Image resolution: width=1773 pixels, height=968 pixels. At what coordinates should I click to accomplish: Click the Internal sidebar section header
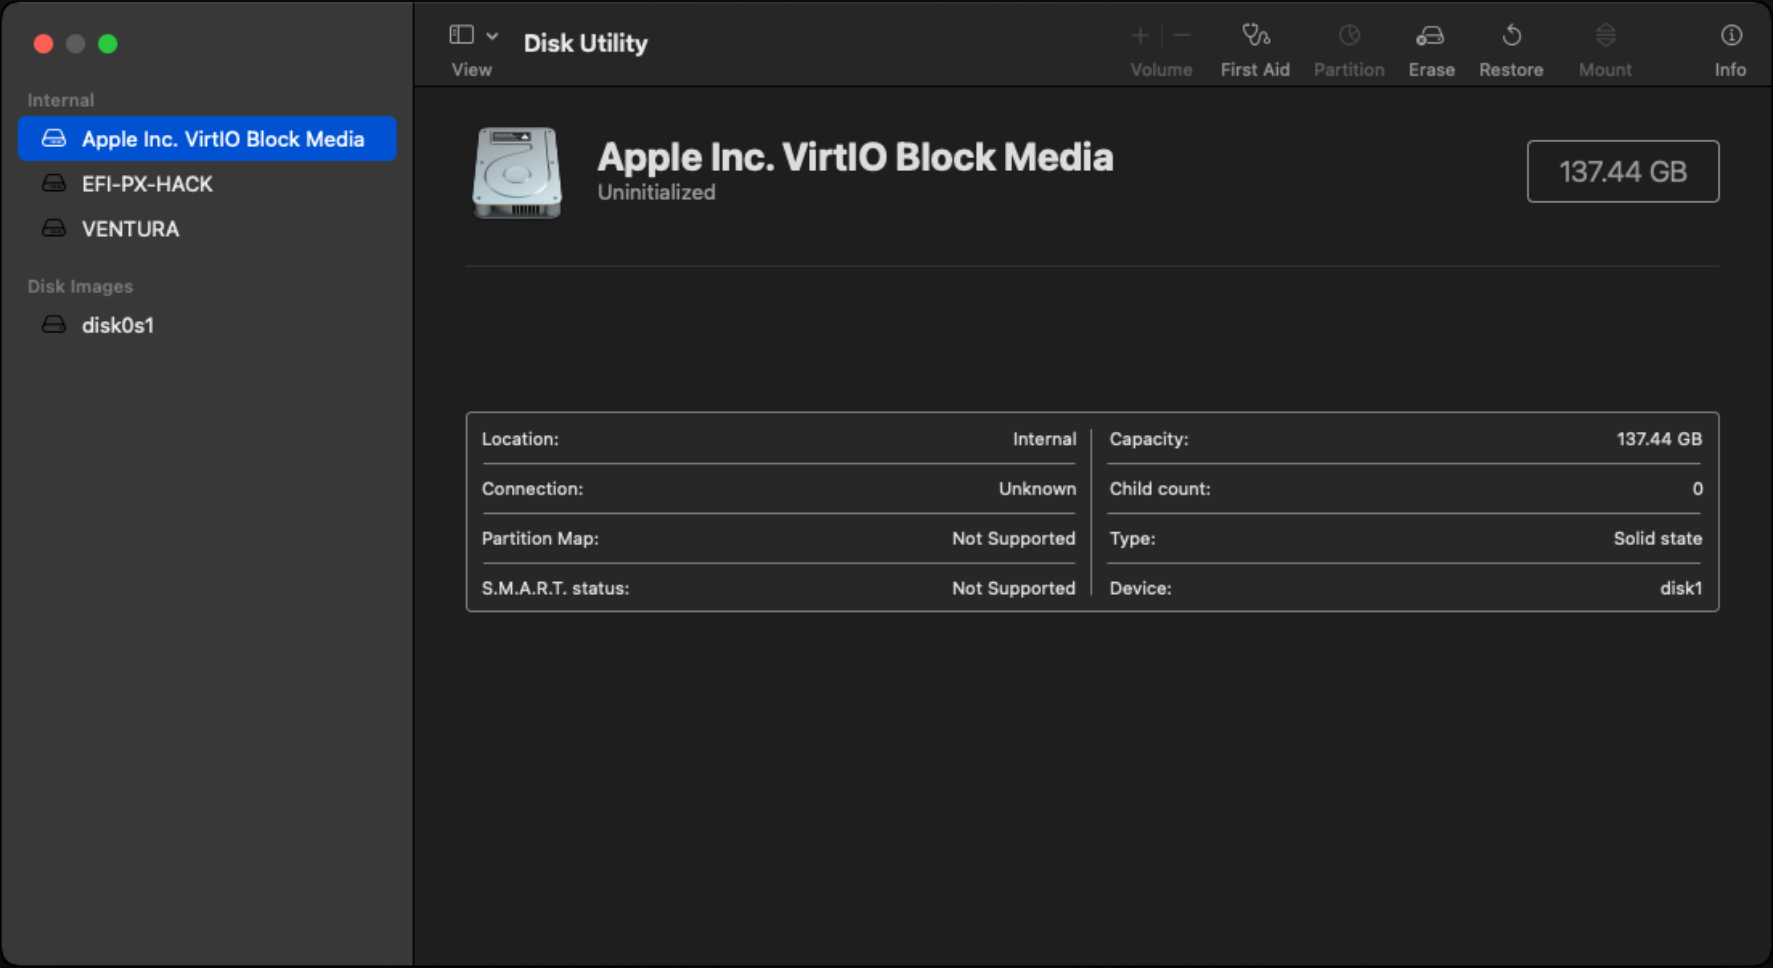click(x=61, y=100)
